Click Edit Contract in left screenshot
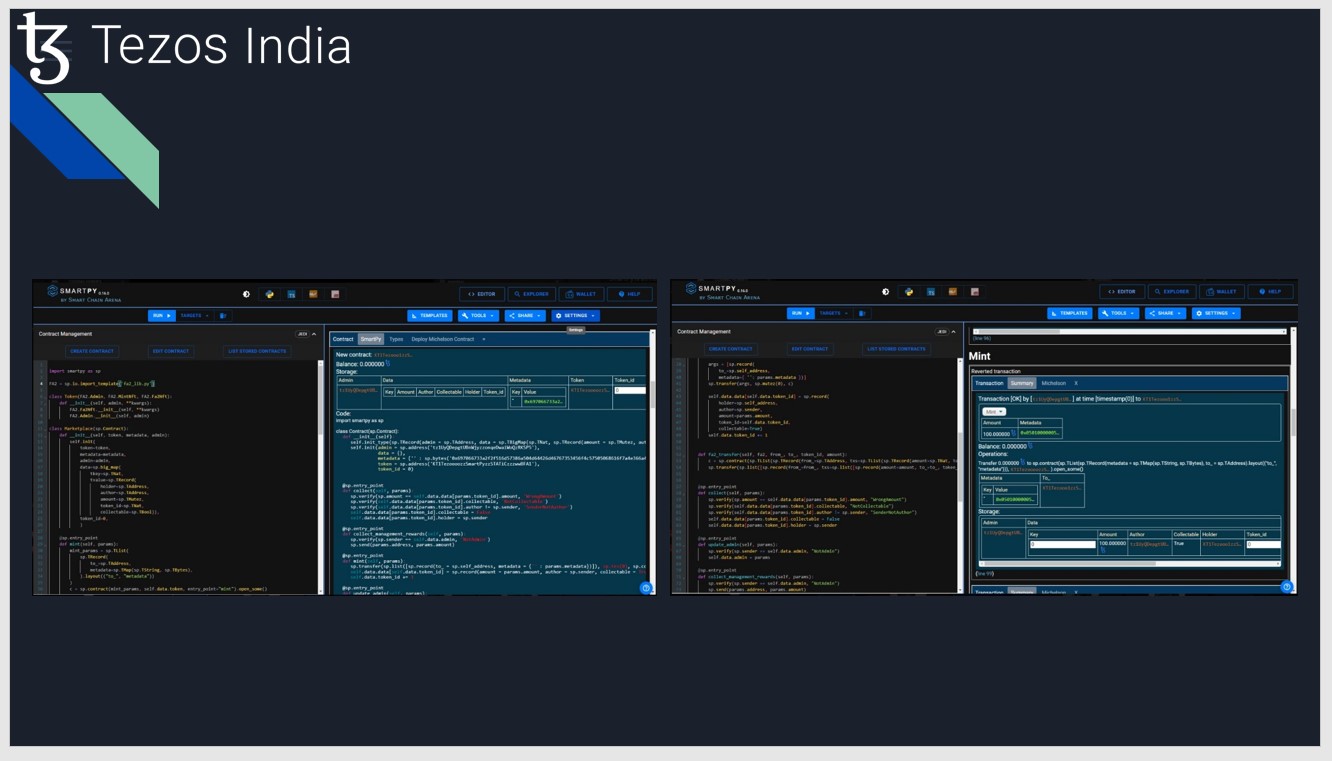 (171, 351)
